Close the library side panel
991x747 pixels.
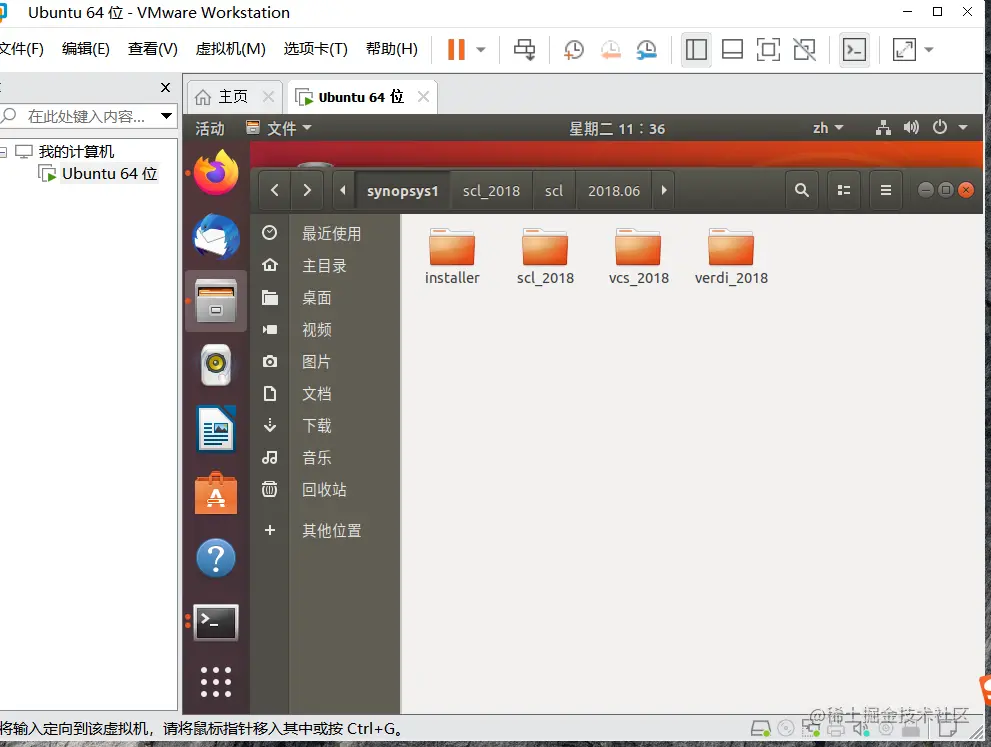166,87
